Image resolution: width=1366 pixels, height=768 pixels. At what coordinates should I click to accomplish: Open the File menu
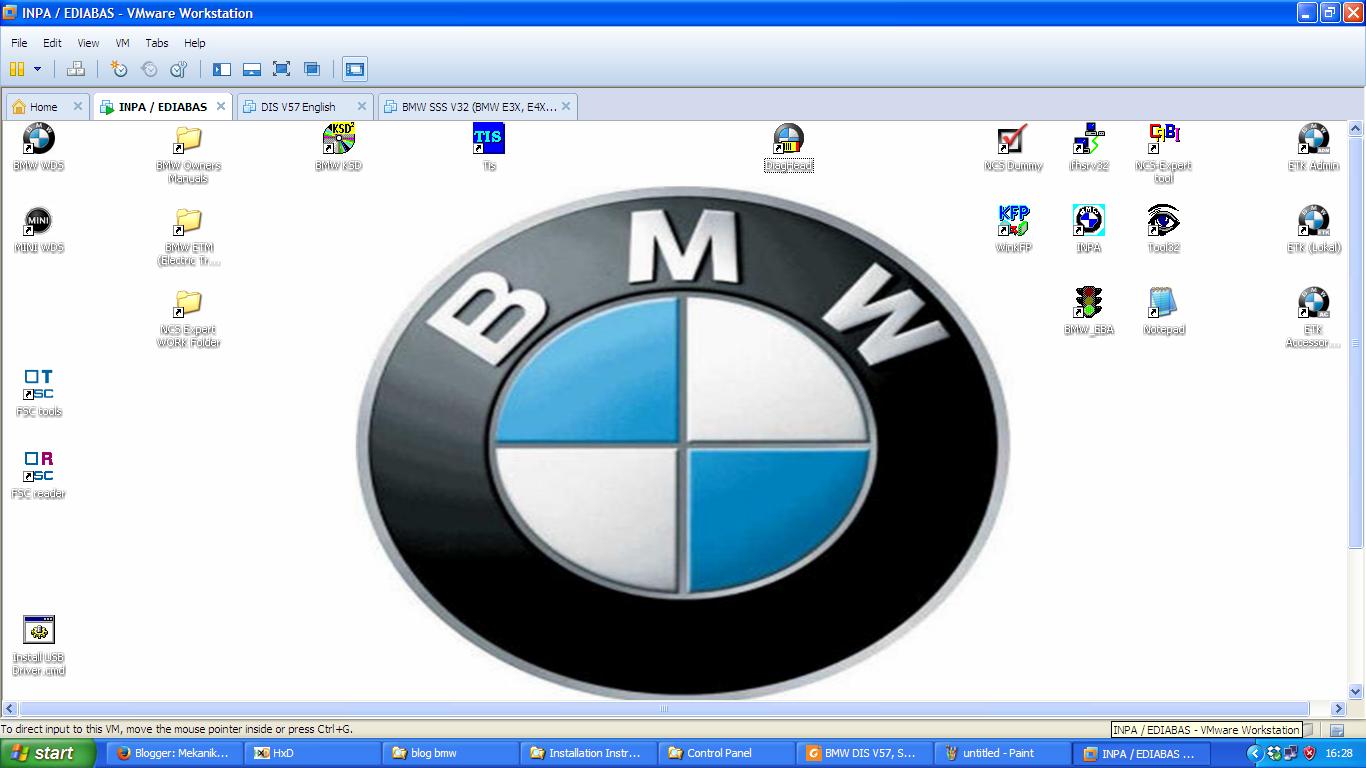(x=19, y=43)
